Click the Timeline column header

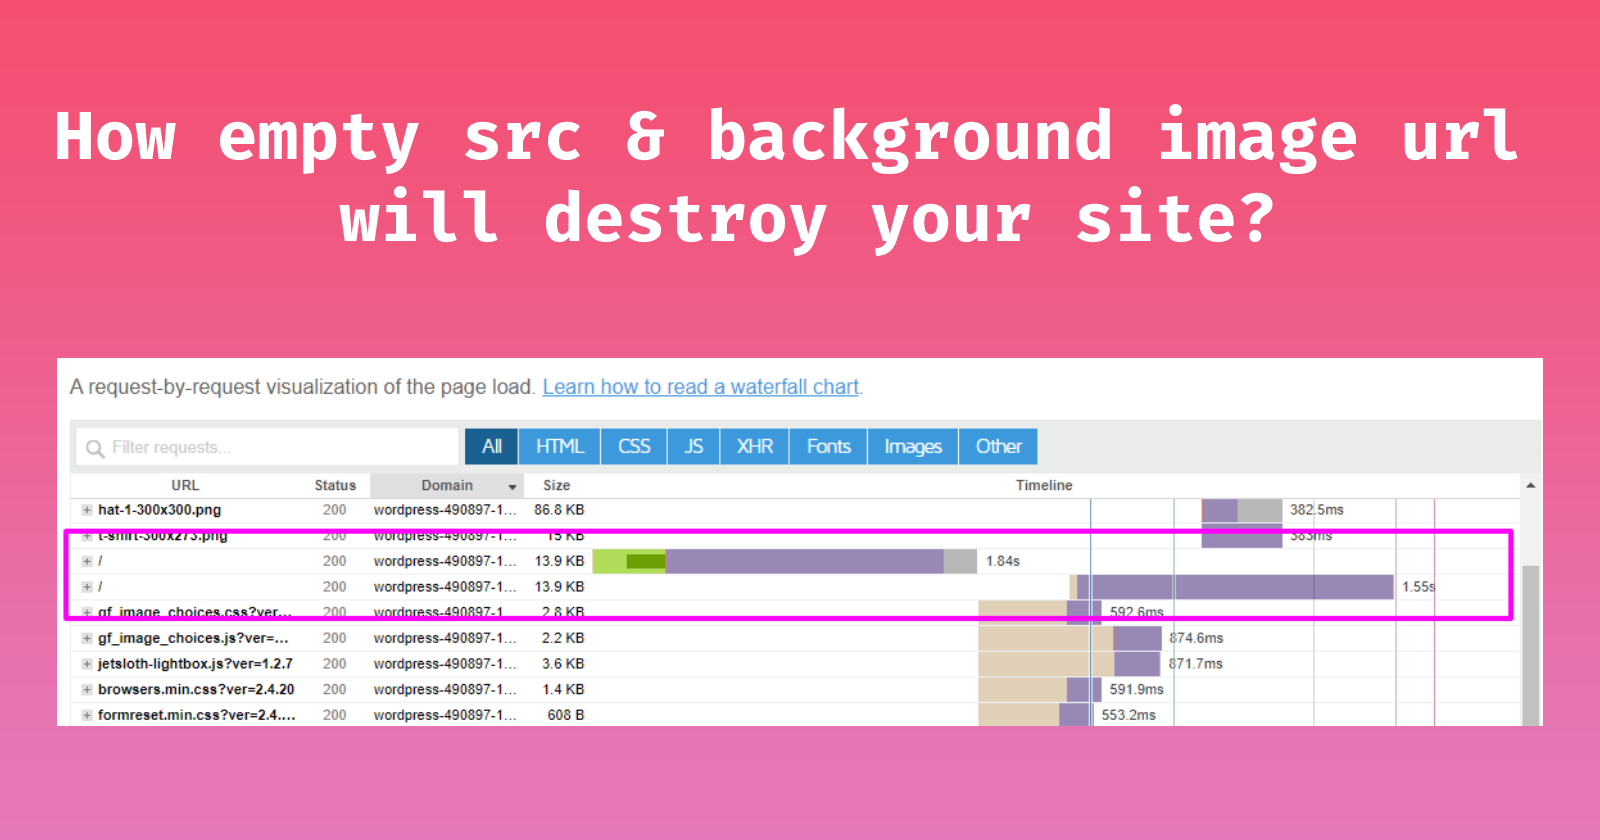pos(1044,485)
